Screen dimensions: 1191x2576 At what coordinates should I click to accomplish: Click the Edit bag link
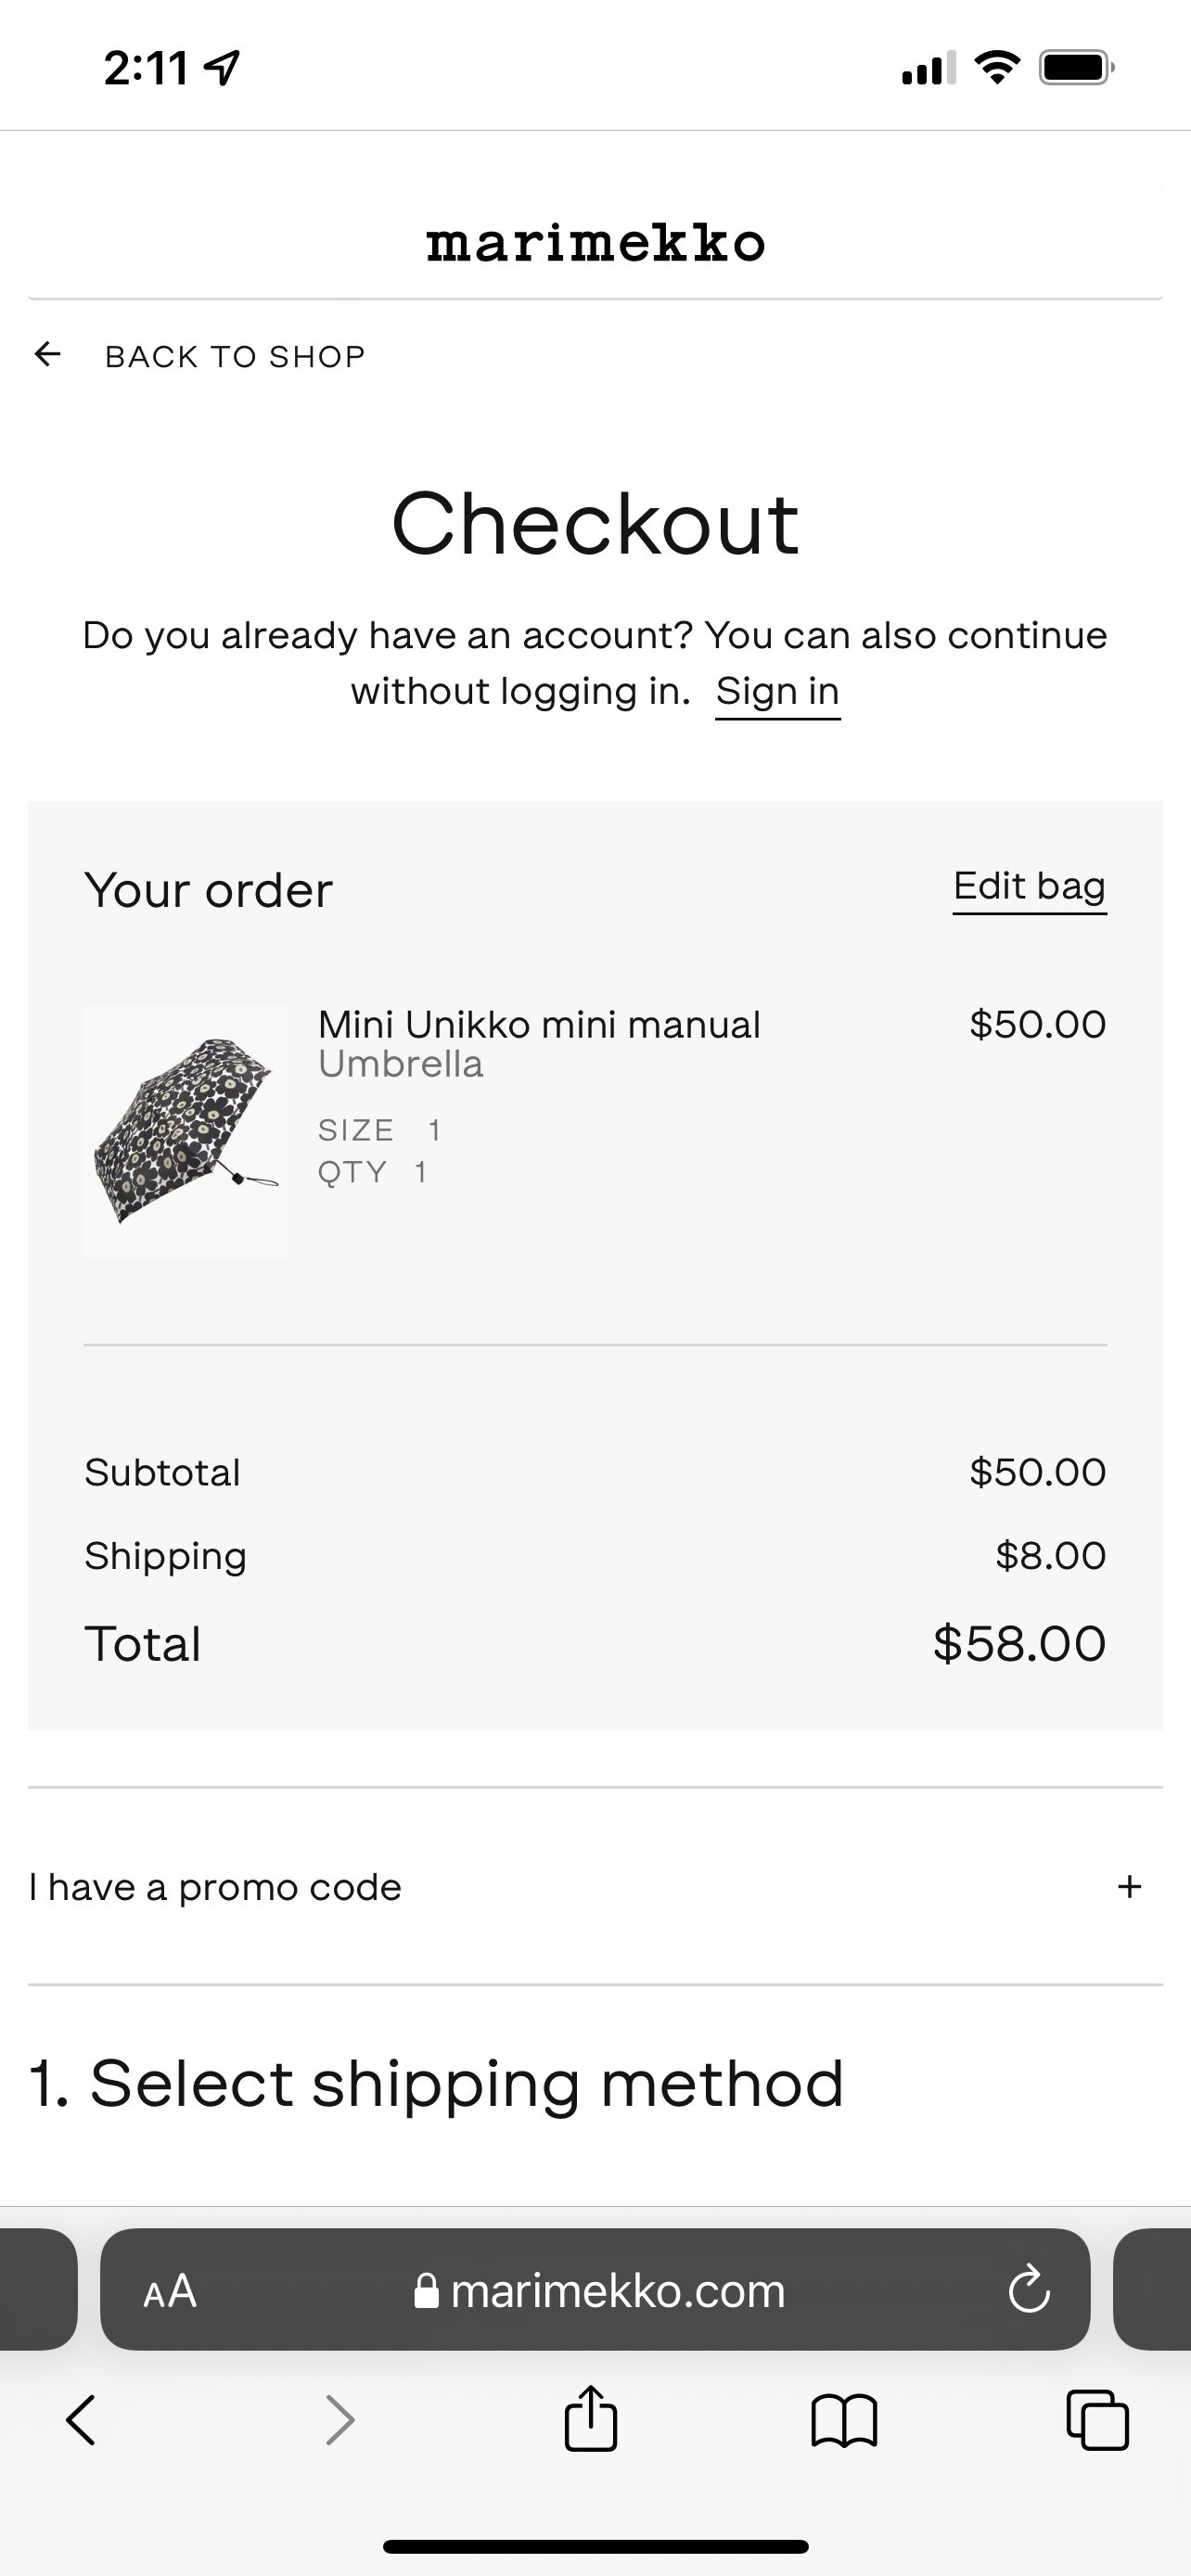(1029, 887)
